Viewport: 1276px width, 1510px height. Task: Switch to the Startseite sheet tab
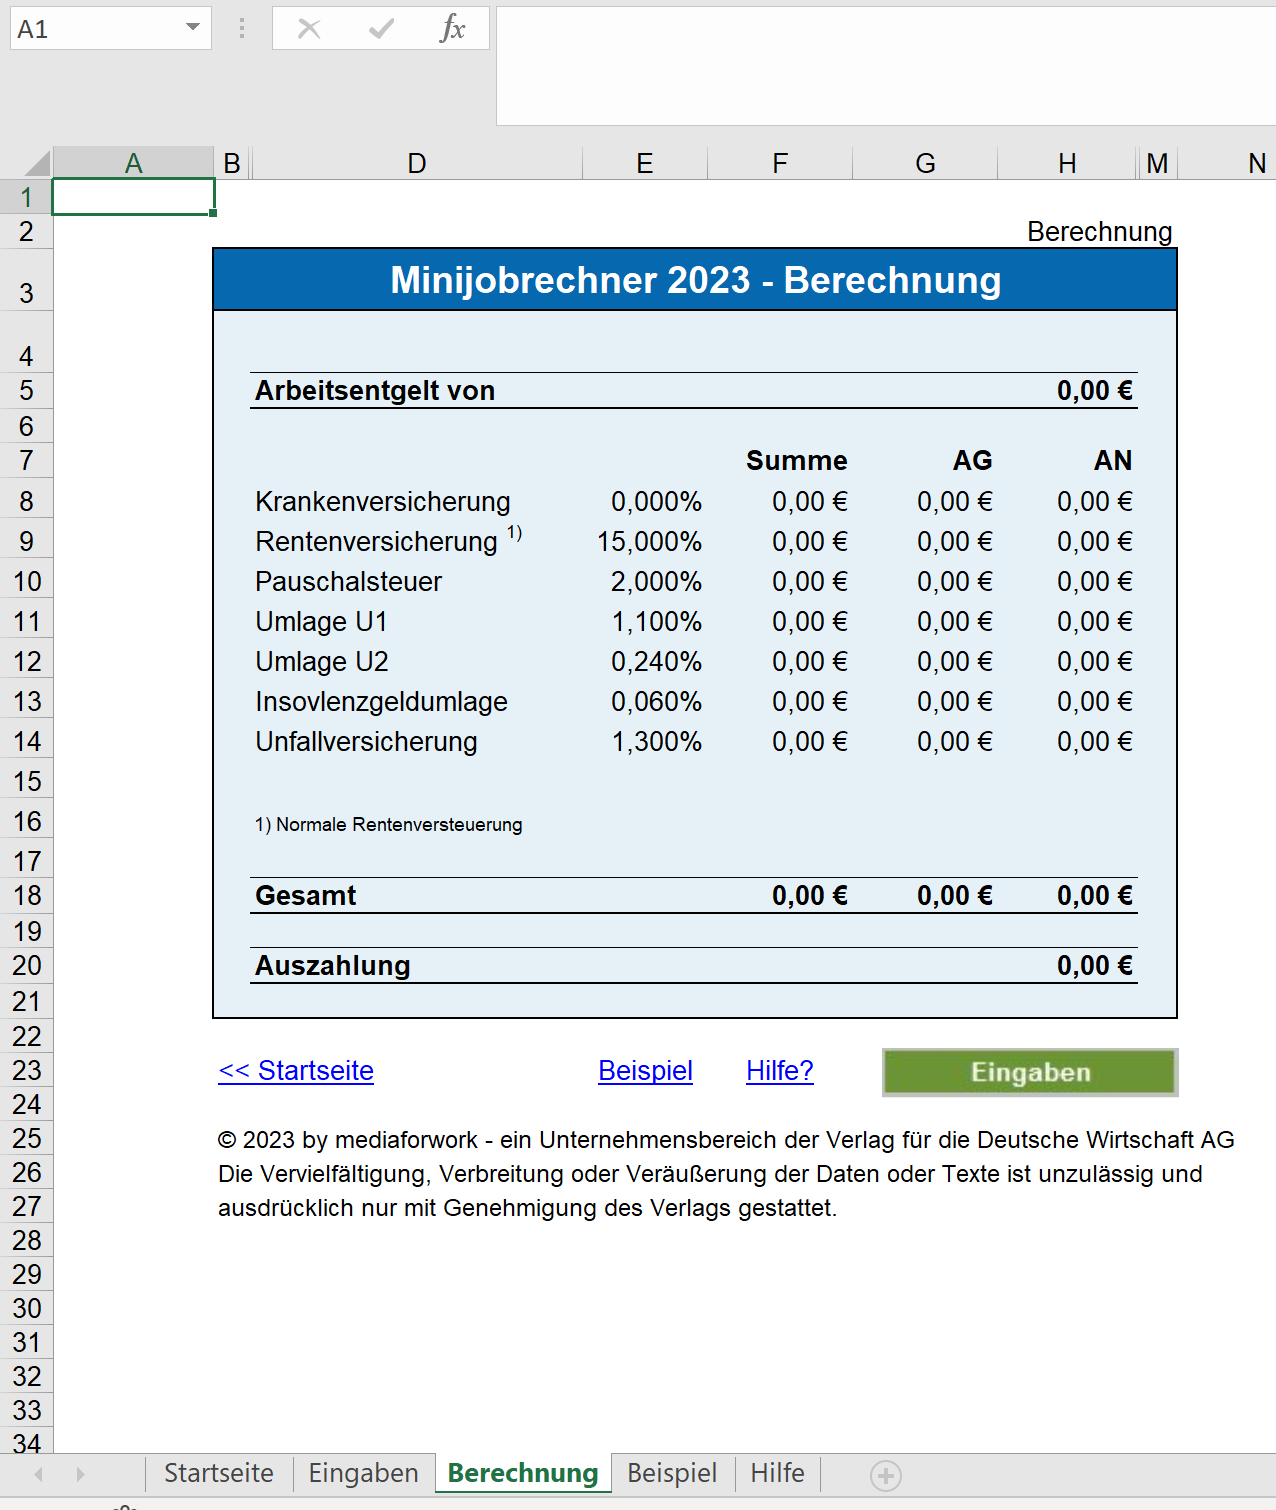218,1473
